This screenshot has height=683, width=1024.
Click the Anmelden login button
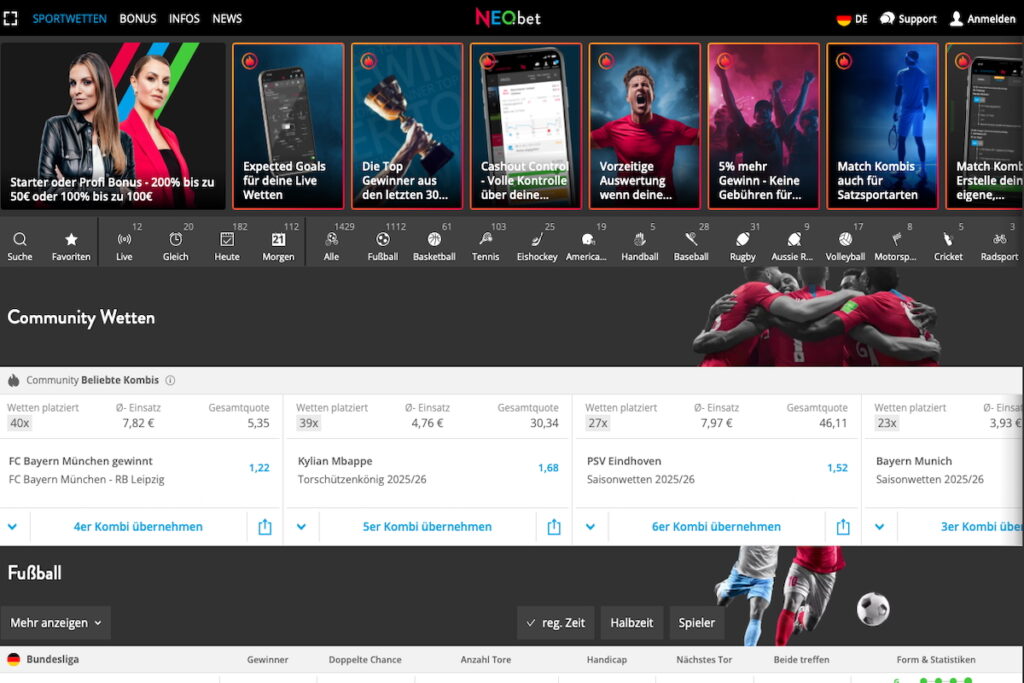coord(983,19)
